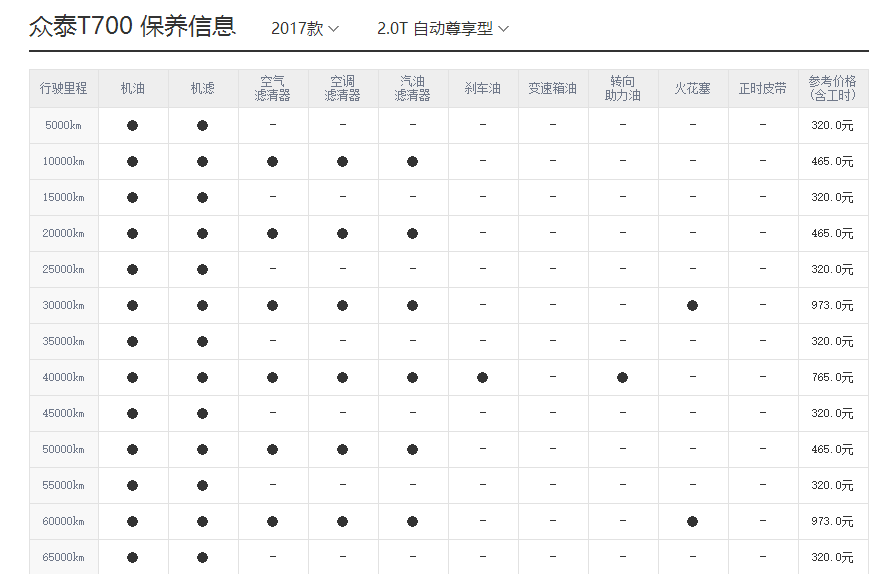Click the 空调滤清器 column header
887x574 pixels.
click(342, 88)
